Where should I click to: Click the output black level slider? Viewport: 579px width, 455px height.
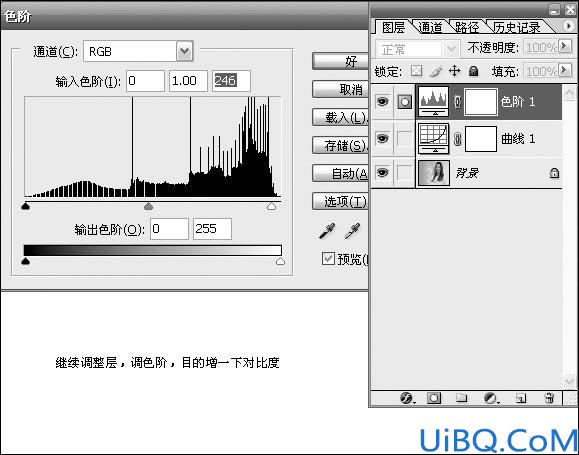(x=25, y=261)
